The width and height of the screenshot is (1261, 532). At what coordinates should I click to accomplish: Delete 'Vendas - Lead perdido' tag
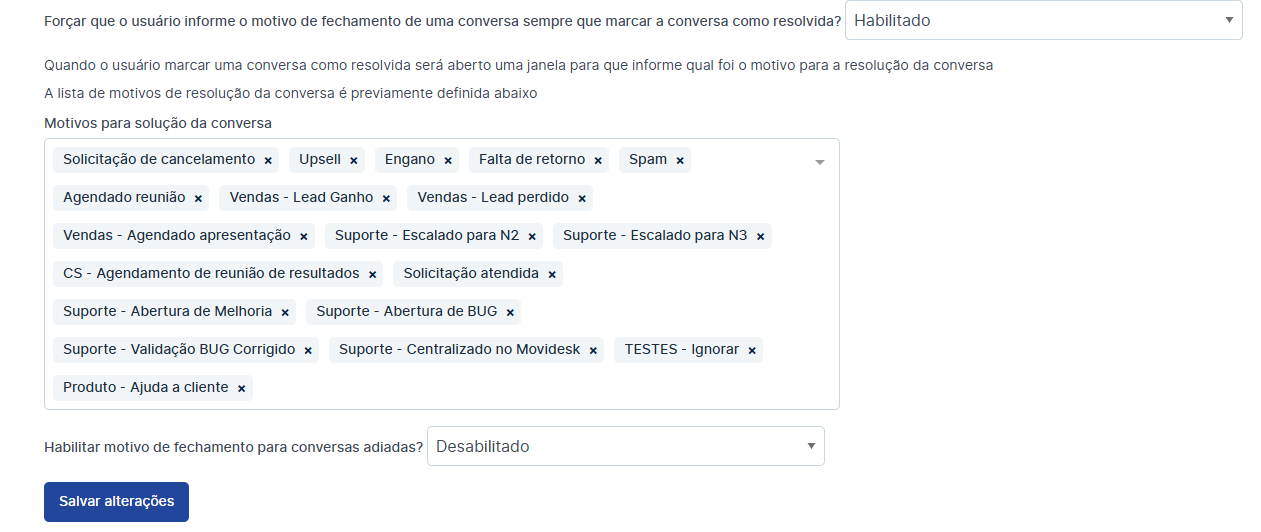[x=582, y=199]
